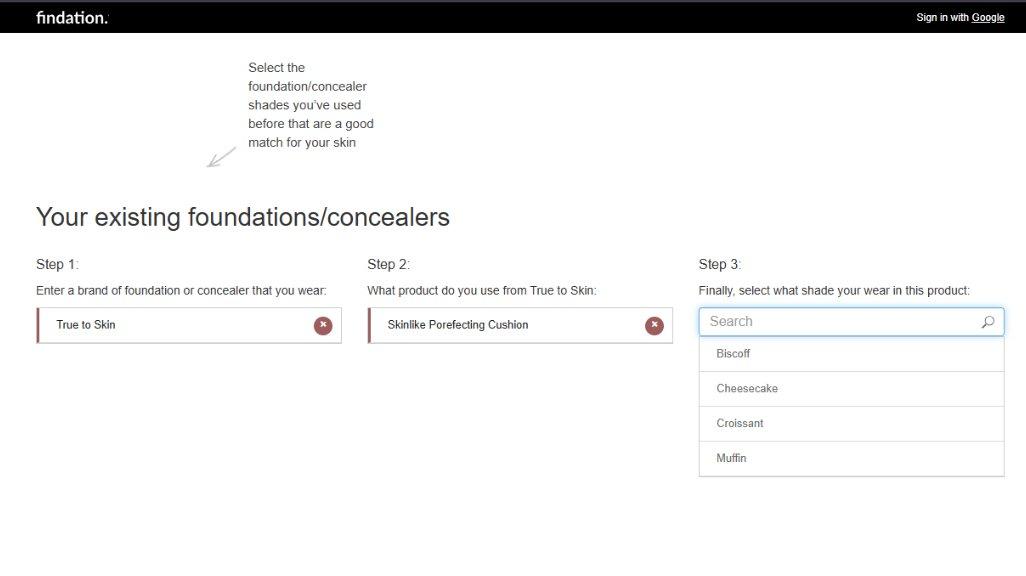This screenshot has width=1026, height=576.
Task: Focus the shade Search field
Action: click(840, 322)
